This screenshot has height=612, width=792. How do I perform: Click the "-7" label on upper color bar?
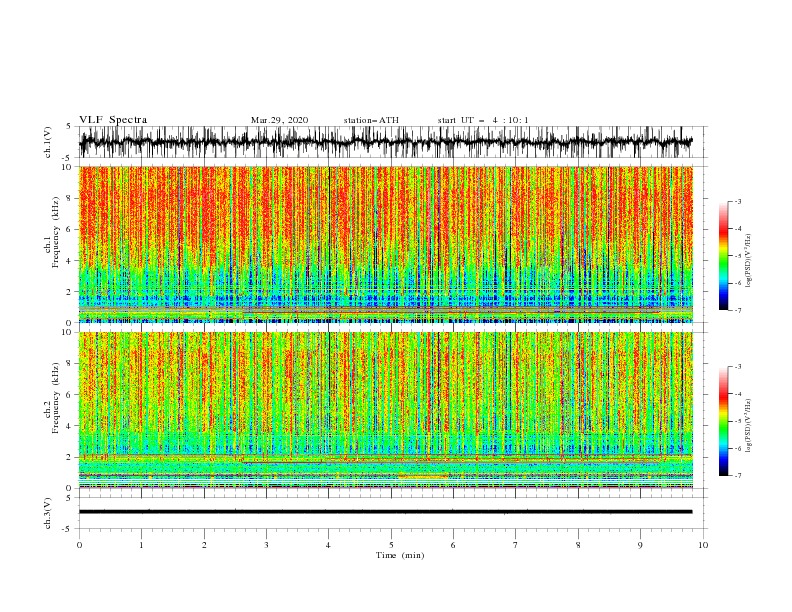click(x=738, y=310)
